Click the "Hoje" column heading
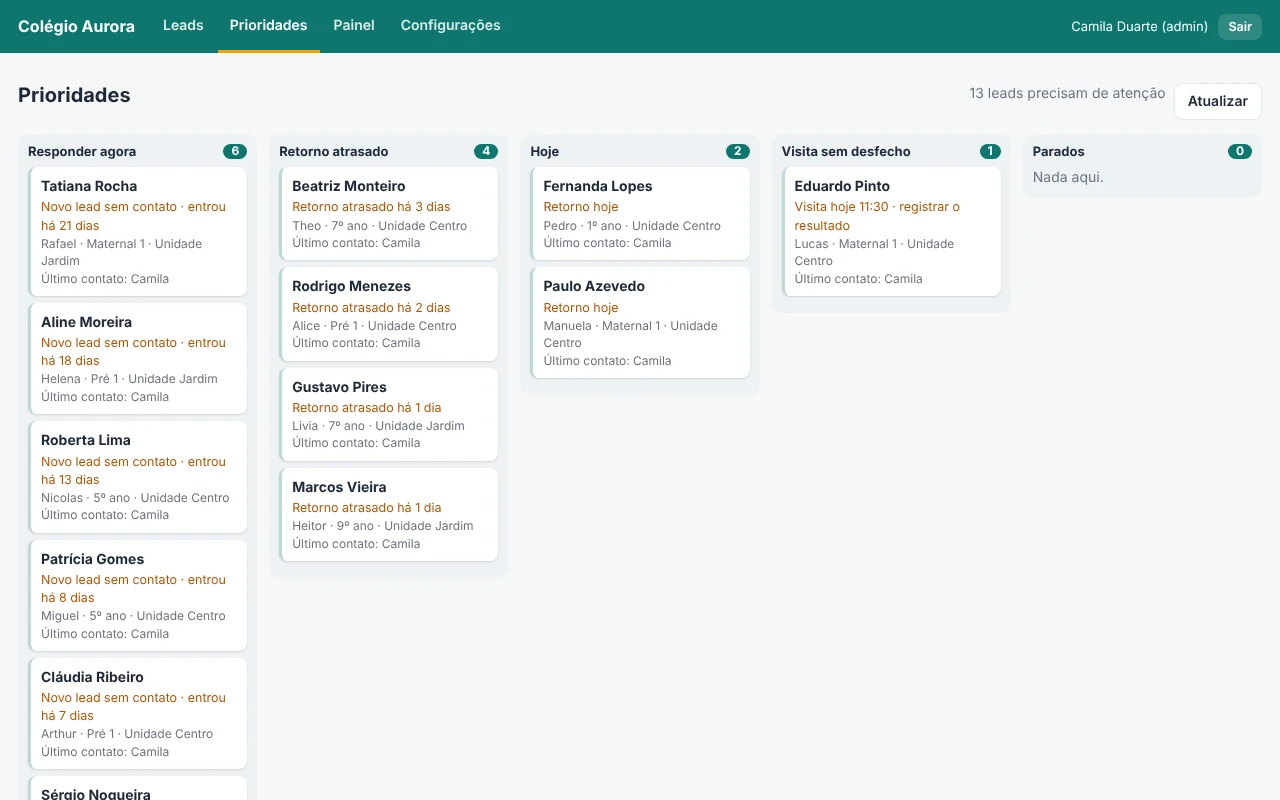 545,152
